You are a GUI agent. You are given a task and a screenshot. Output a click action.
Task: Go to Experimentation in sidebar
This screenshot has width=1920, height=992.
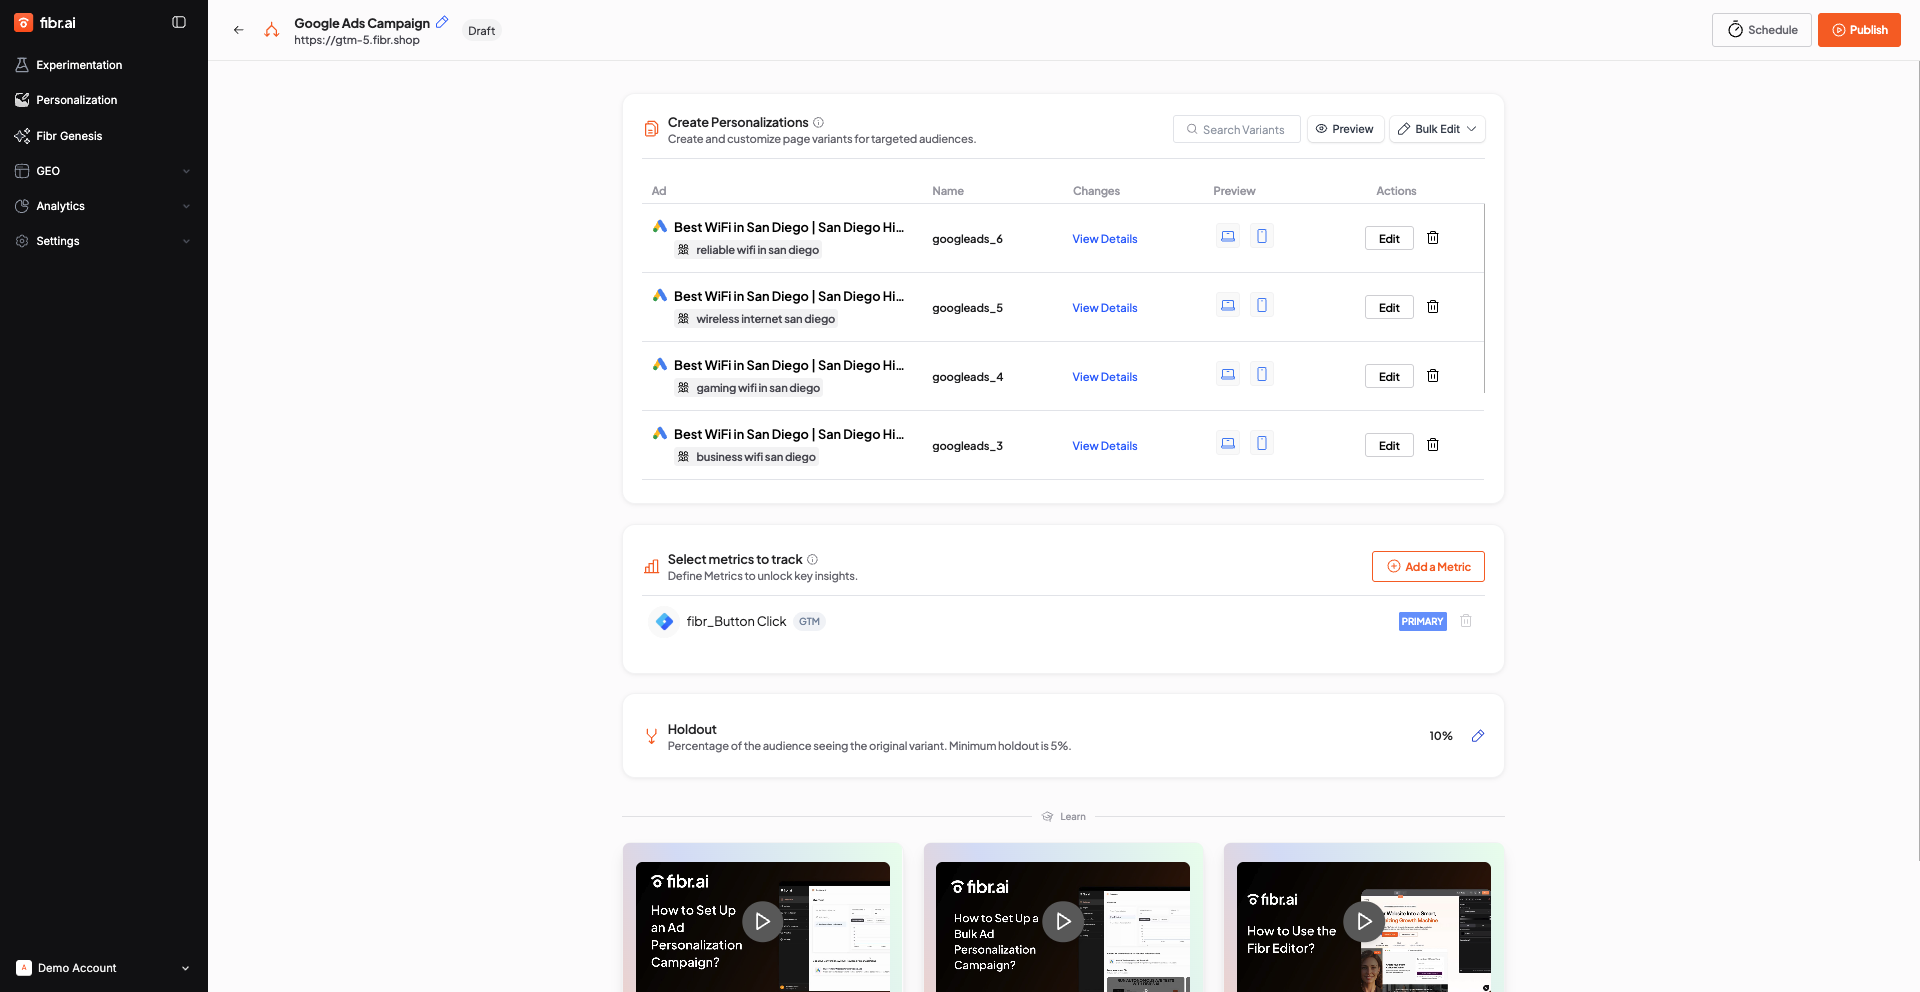[79, 65]
